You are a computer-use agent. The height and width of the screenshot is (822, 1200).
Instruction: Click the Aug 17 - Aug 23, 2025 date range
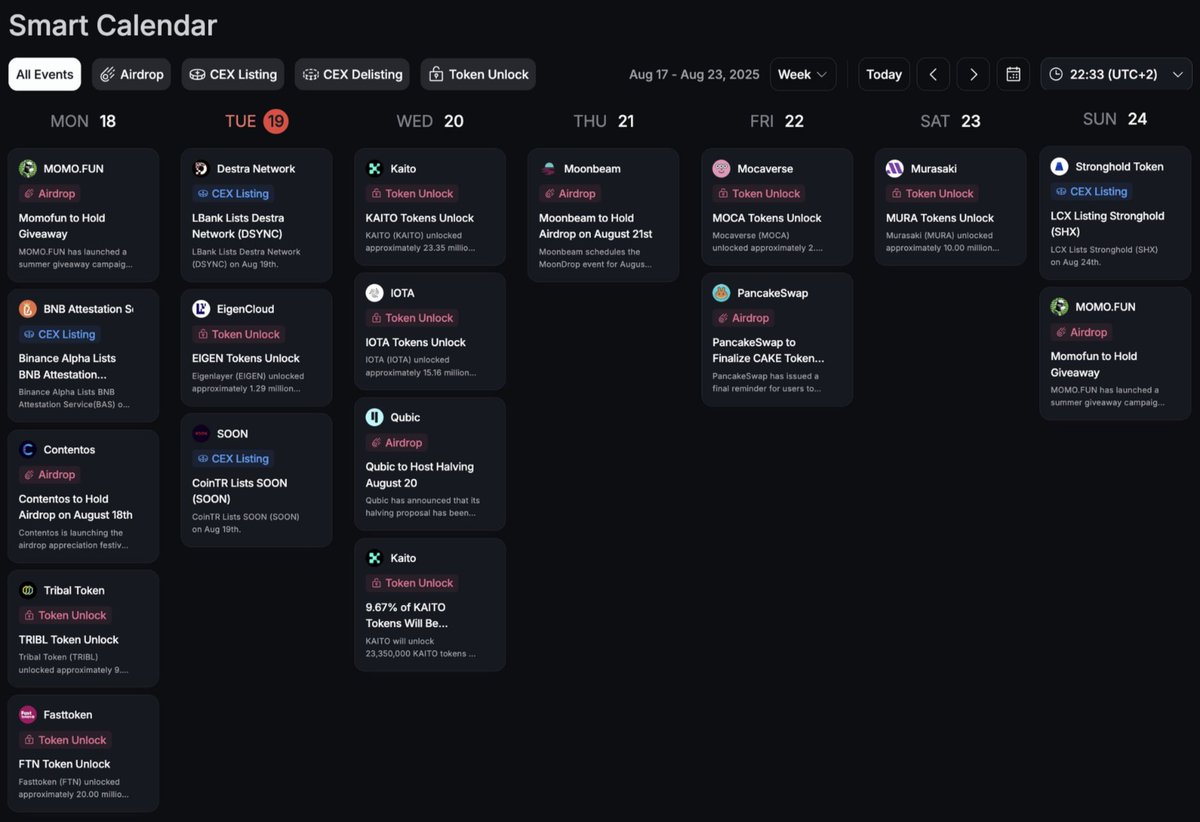coord(694,74)
